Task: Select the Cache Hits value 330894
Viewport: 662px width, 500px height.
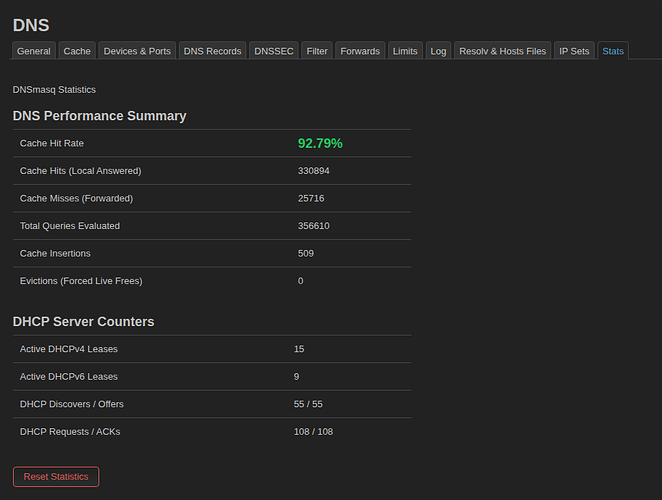Action: pos(314,171)
